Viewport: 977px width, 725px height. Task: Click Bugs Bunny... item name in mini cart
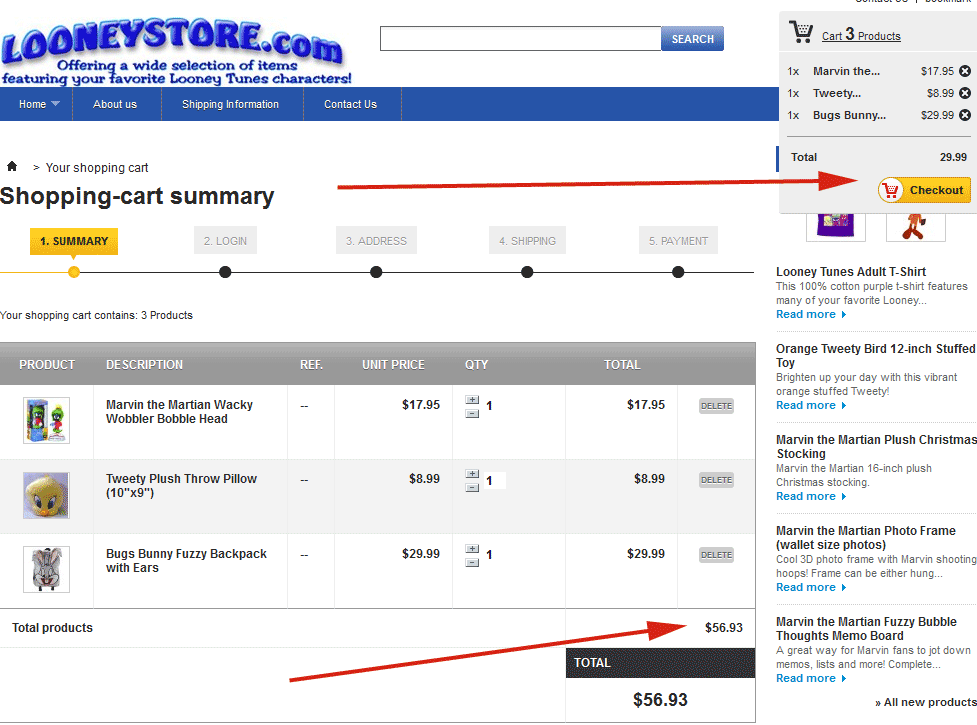(849, 115)
